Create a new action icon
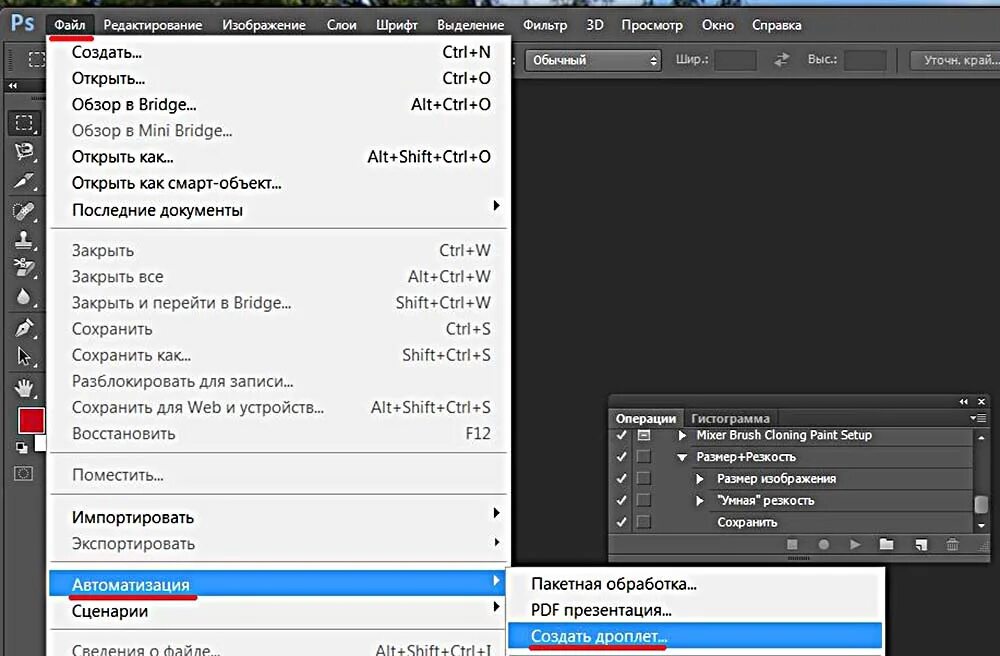The height and width of the screenshot is (656, 1000). click(920, 545)
